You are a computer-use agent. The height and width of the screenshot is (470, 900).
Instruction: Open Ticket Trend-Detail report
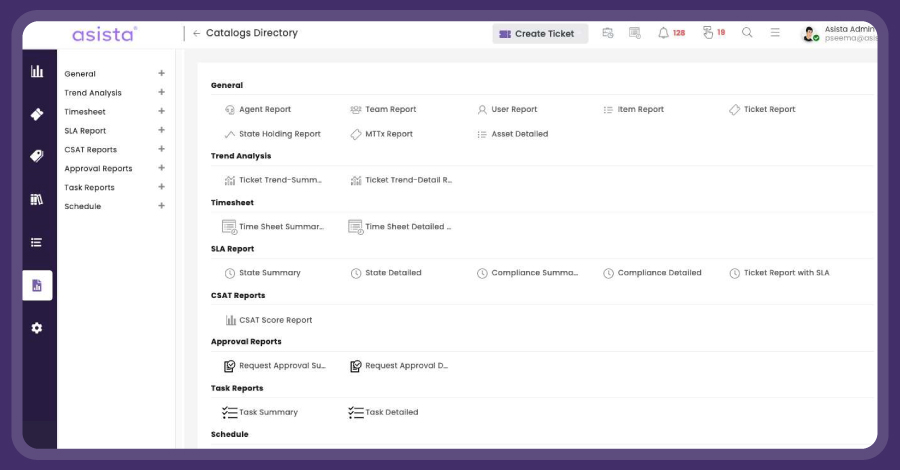pos(401,180)
